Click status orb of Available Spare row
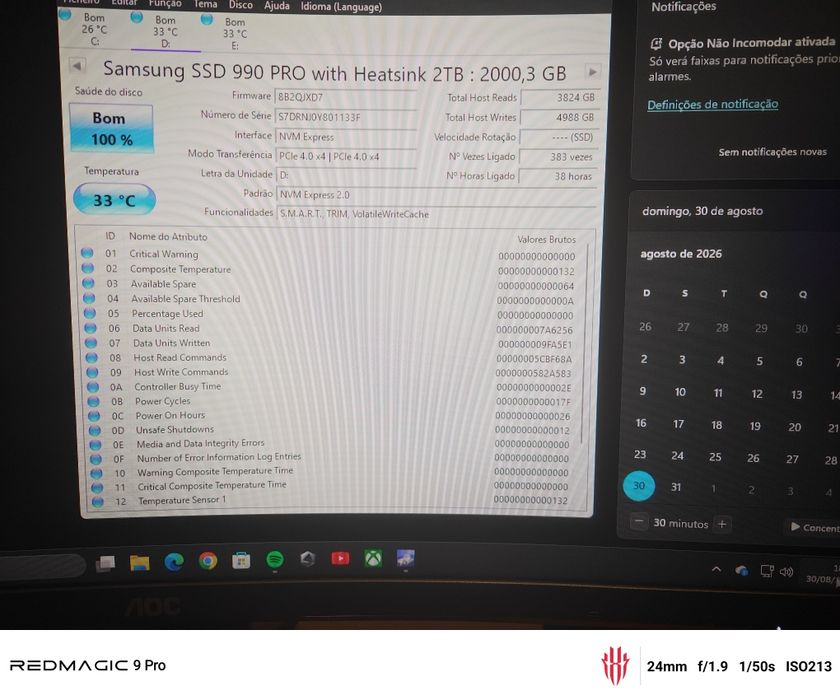Viewport: 840px width, 700px height. pos(88,283)
